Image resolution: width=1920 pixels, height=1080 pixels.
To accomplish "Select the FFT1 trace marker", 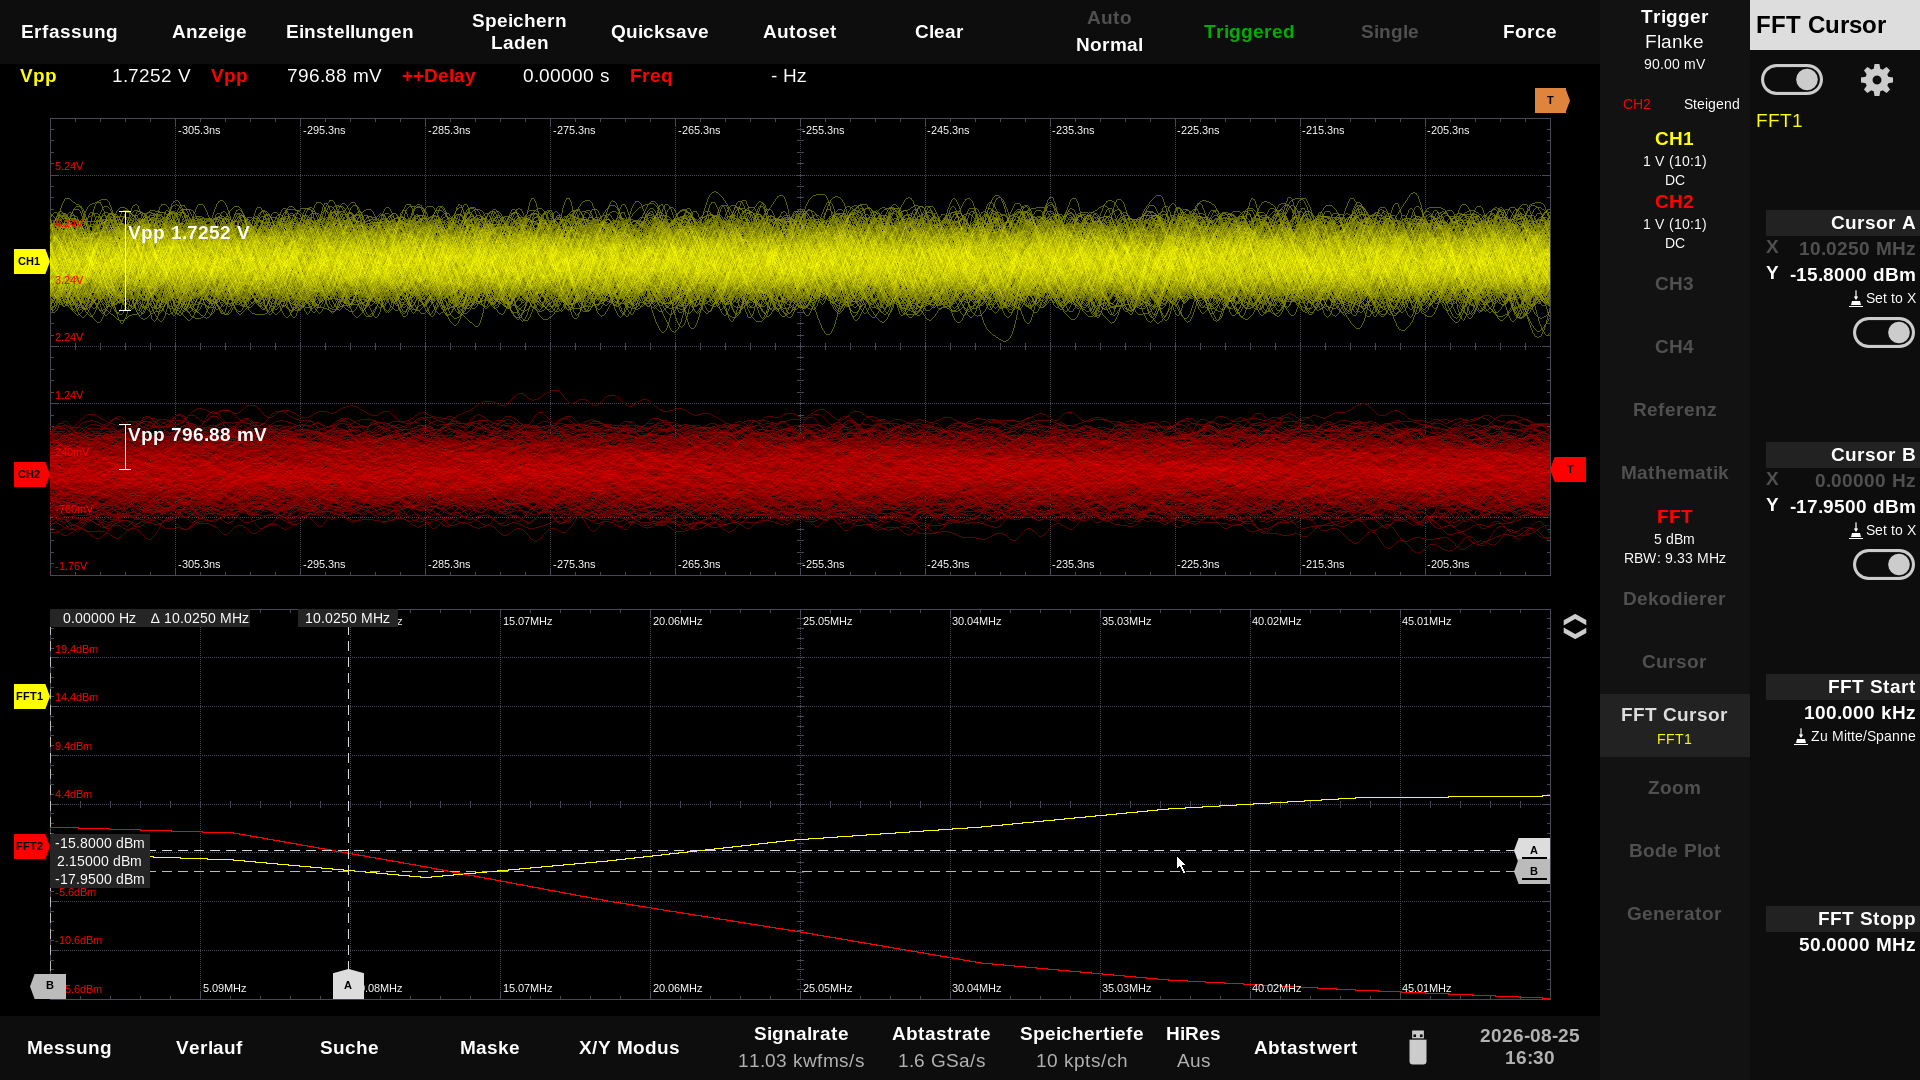I will (31, 696).
